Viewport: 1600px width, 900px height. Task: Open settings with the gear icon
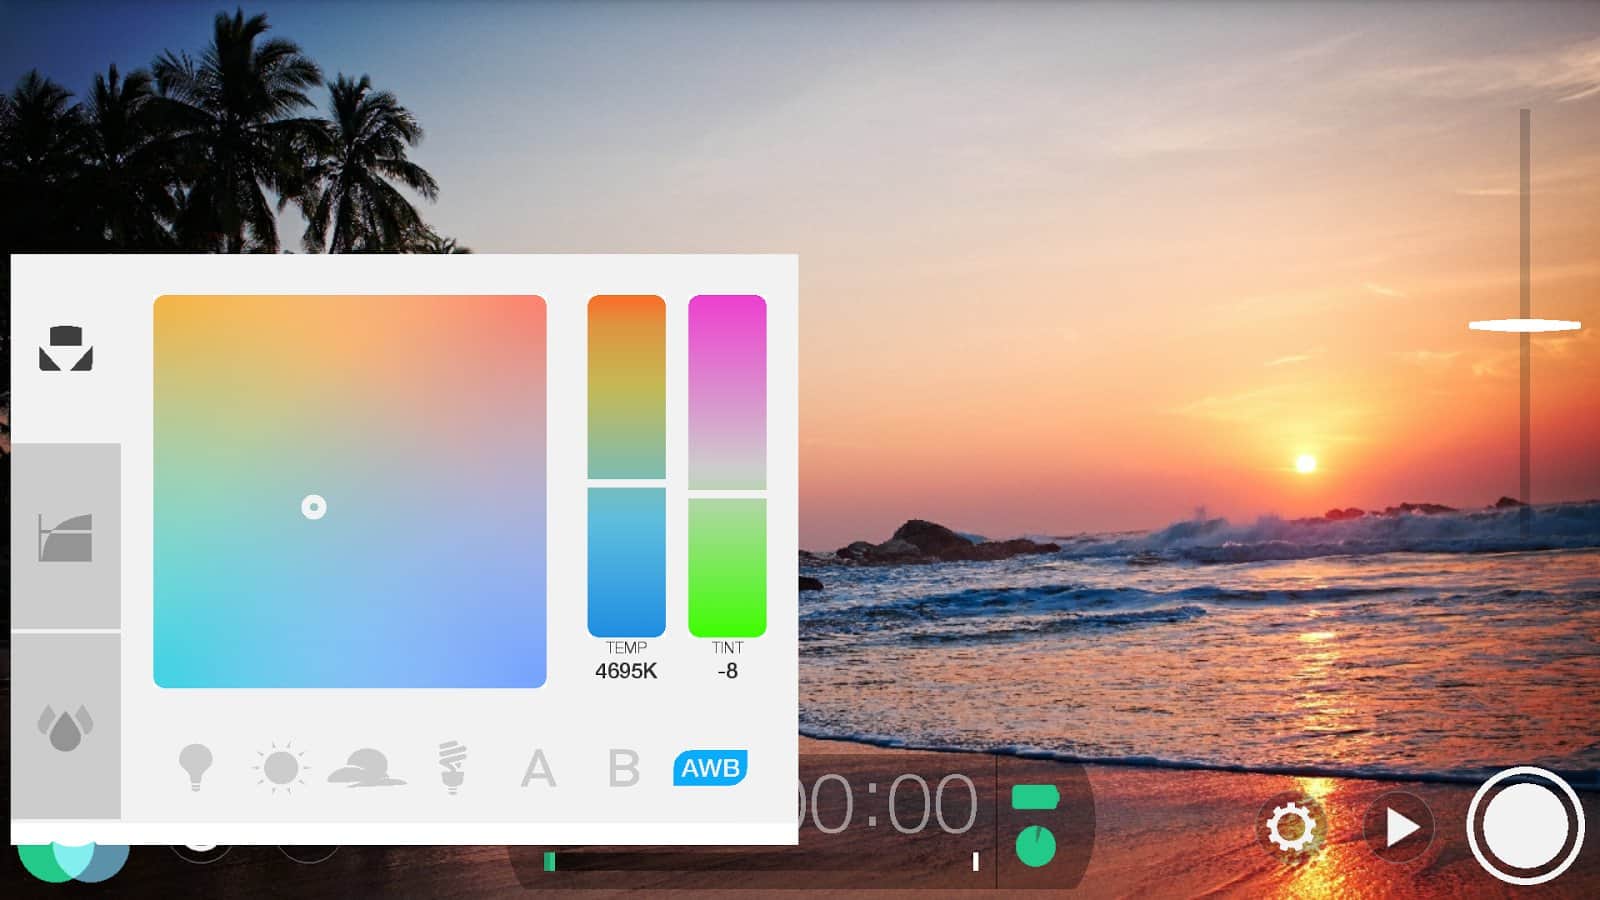point(1291,828)
